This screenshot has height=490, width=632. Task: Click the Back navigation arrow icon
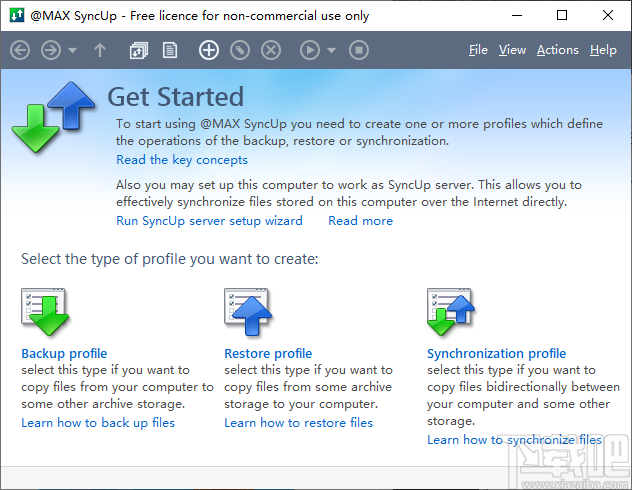click(20, 50)
